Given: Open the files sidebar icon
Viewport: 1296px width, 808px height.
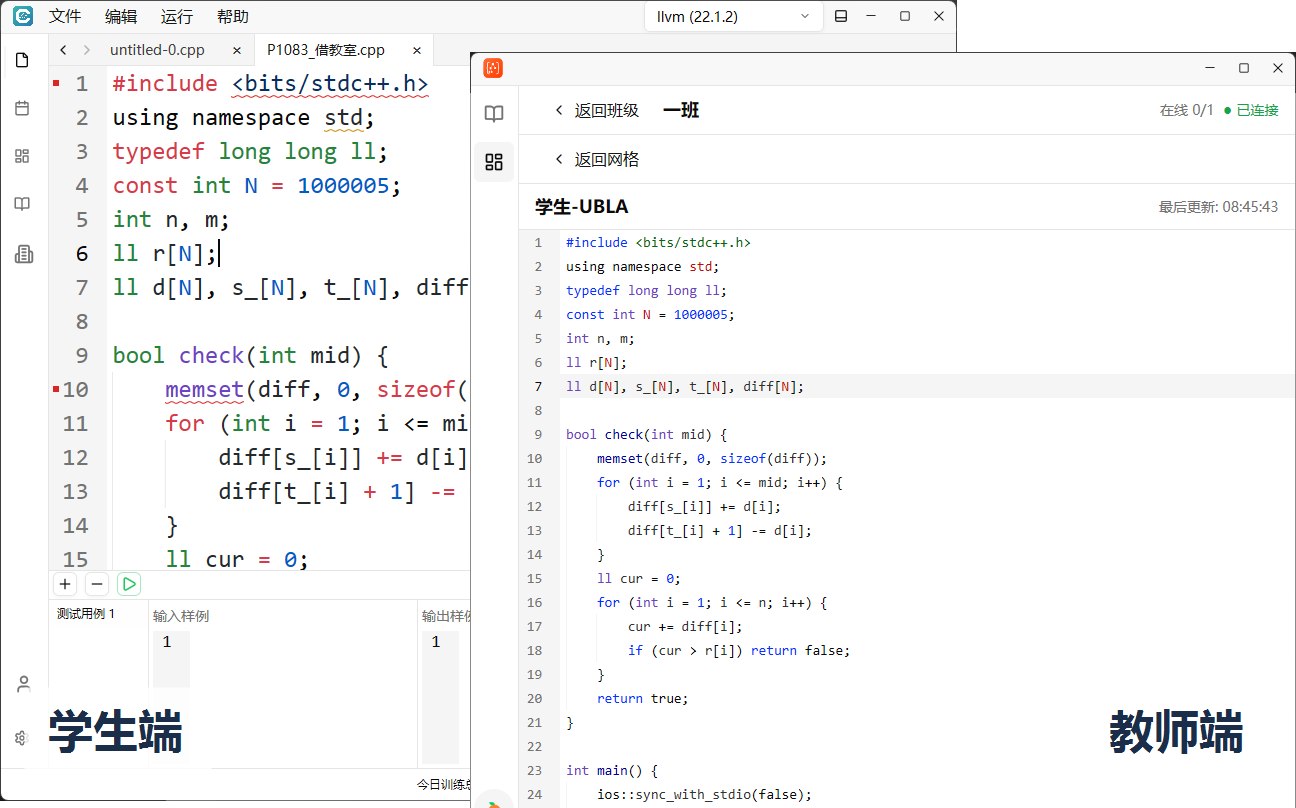Looking at the screenshot, I should coord(22,61).
